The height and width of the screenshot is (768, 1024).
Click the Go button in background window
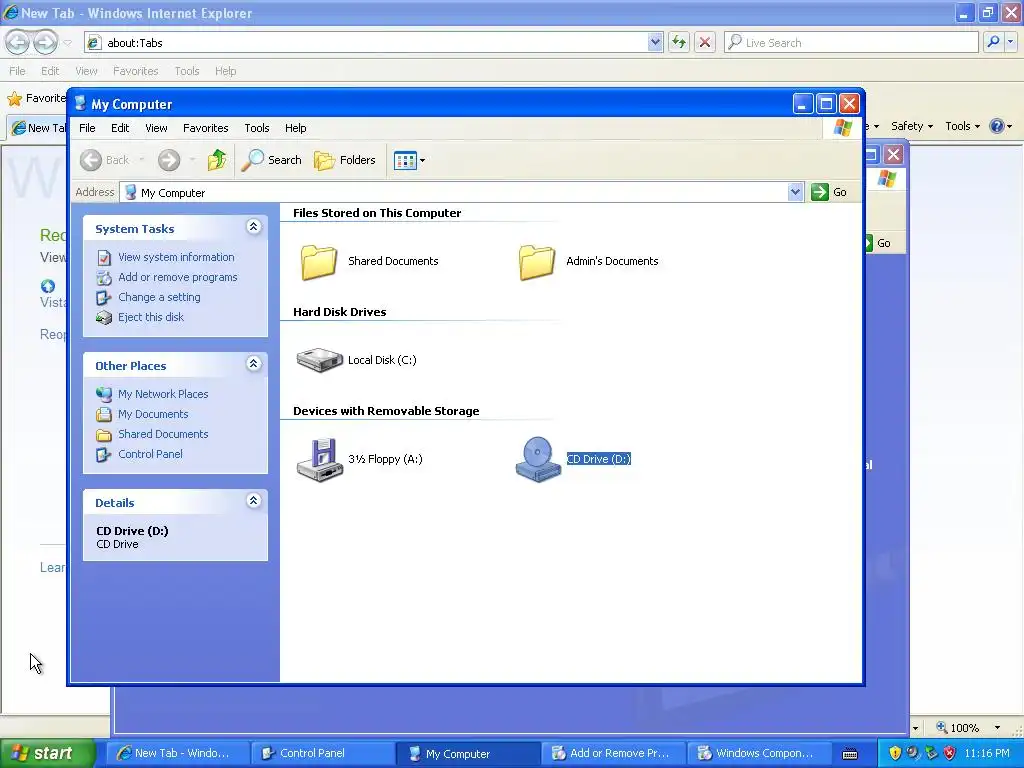tap(879, 243)
